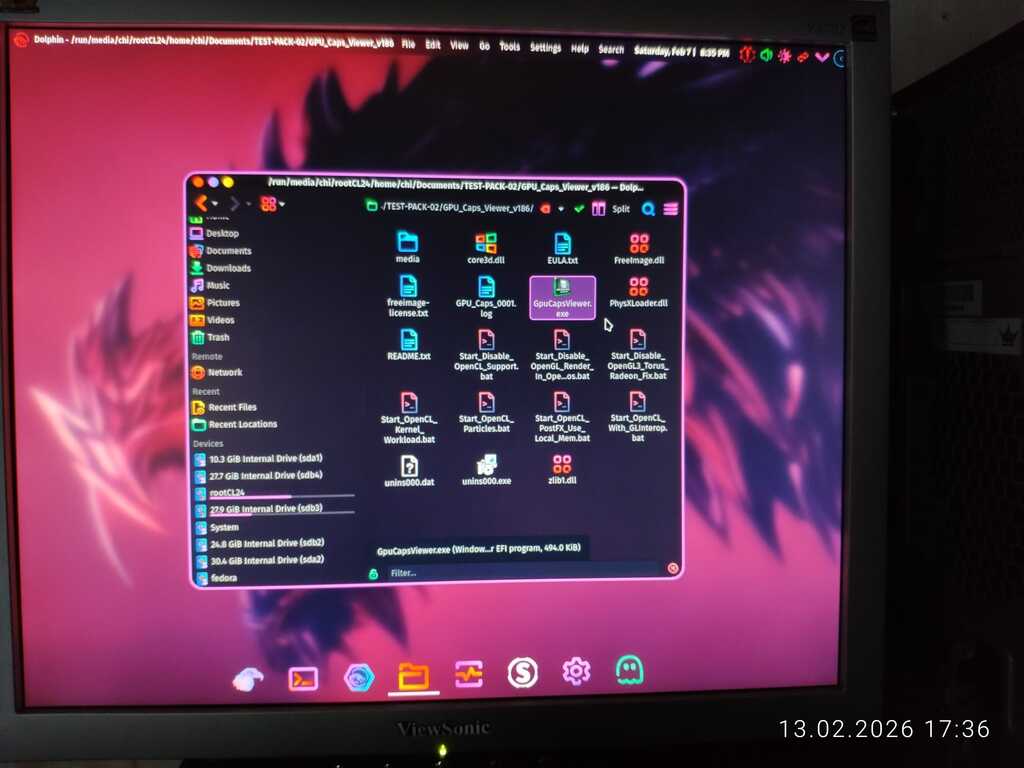1024x768 pixels.
Task: Click the green checkmark in toolbar
Action: [579, 209]
